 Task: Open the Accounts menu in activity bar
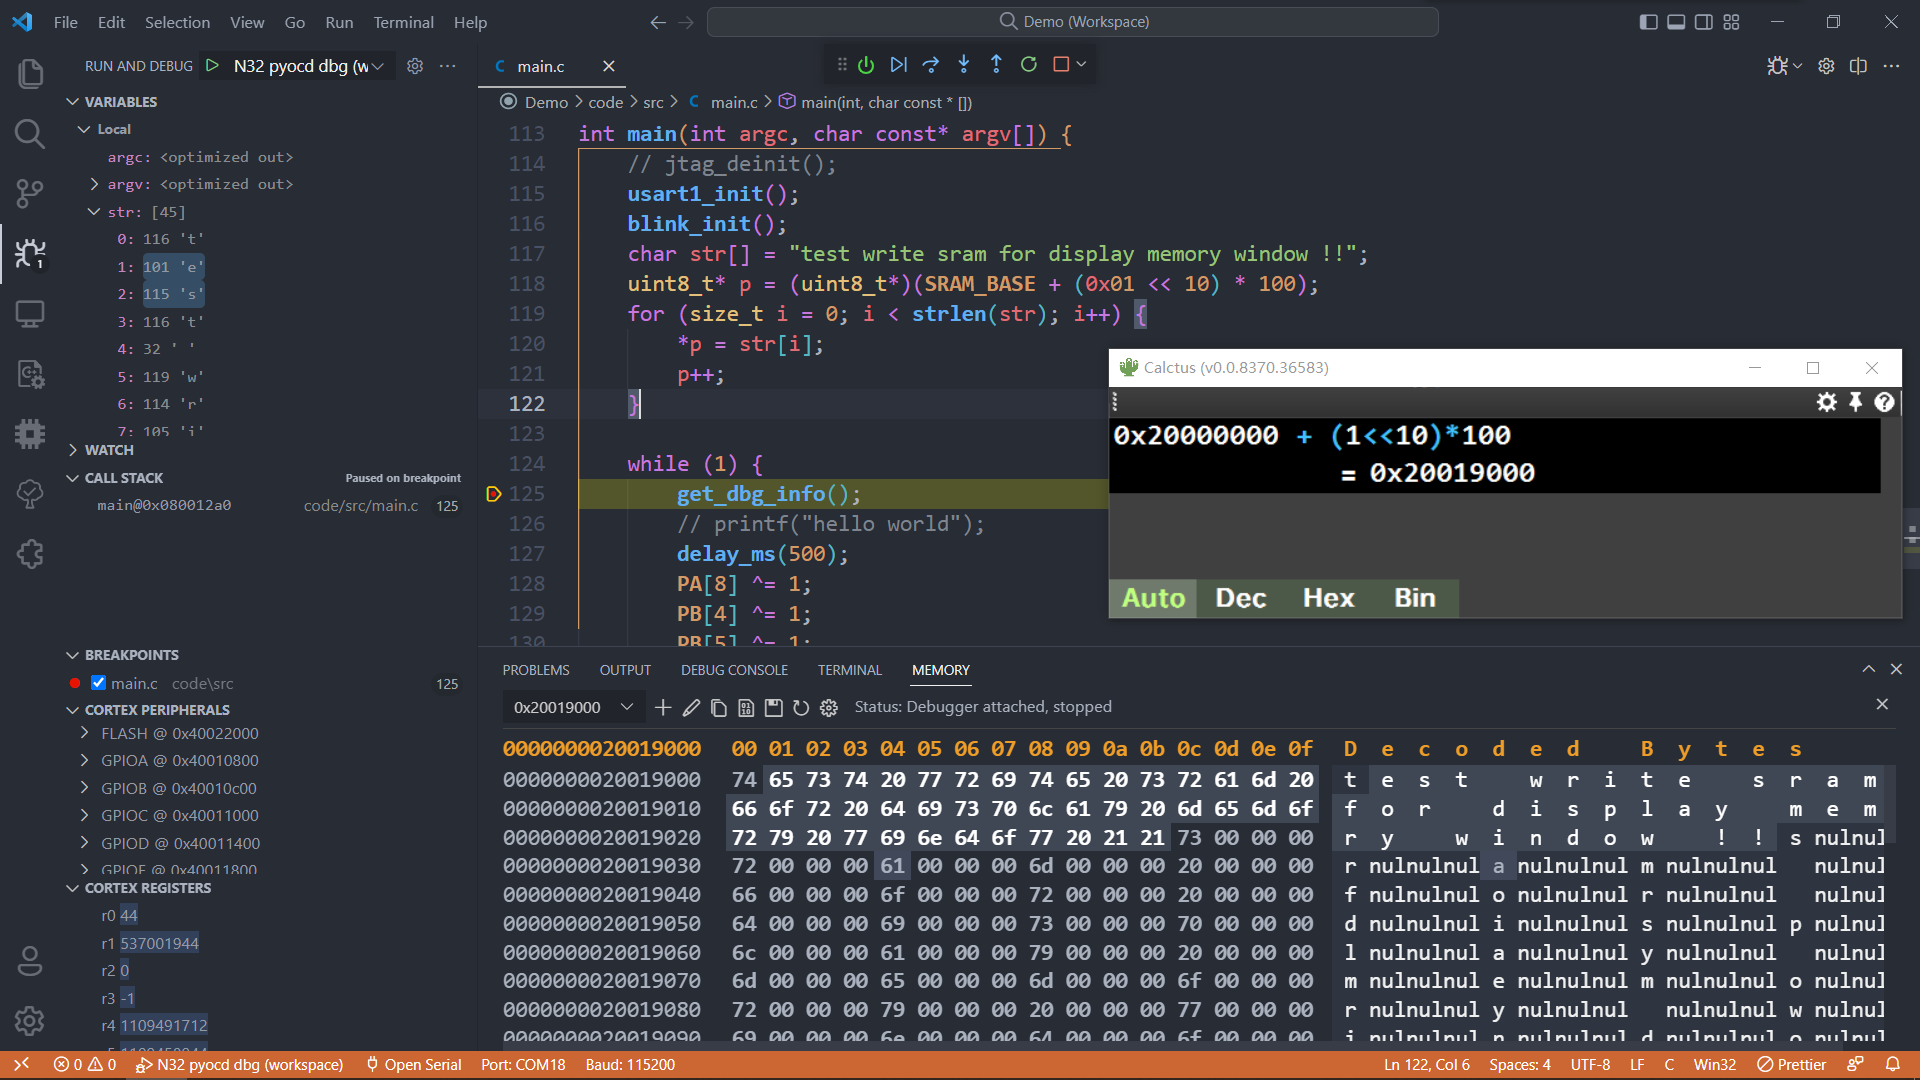[x=30, y=961]
